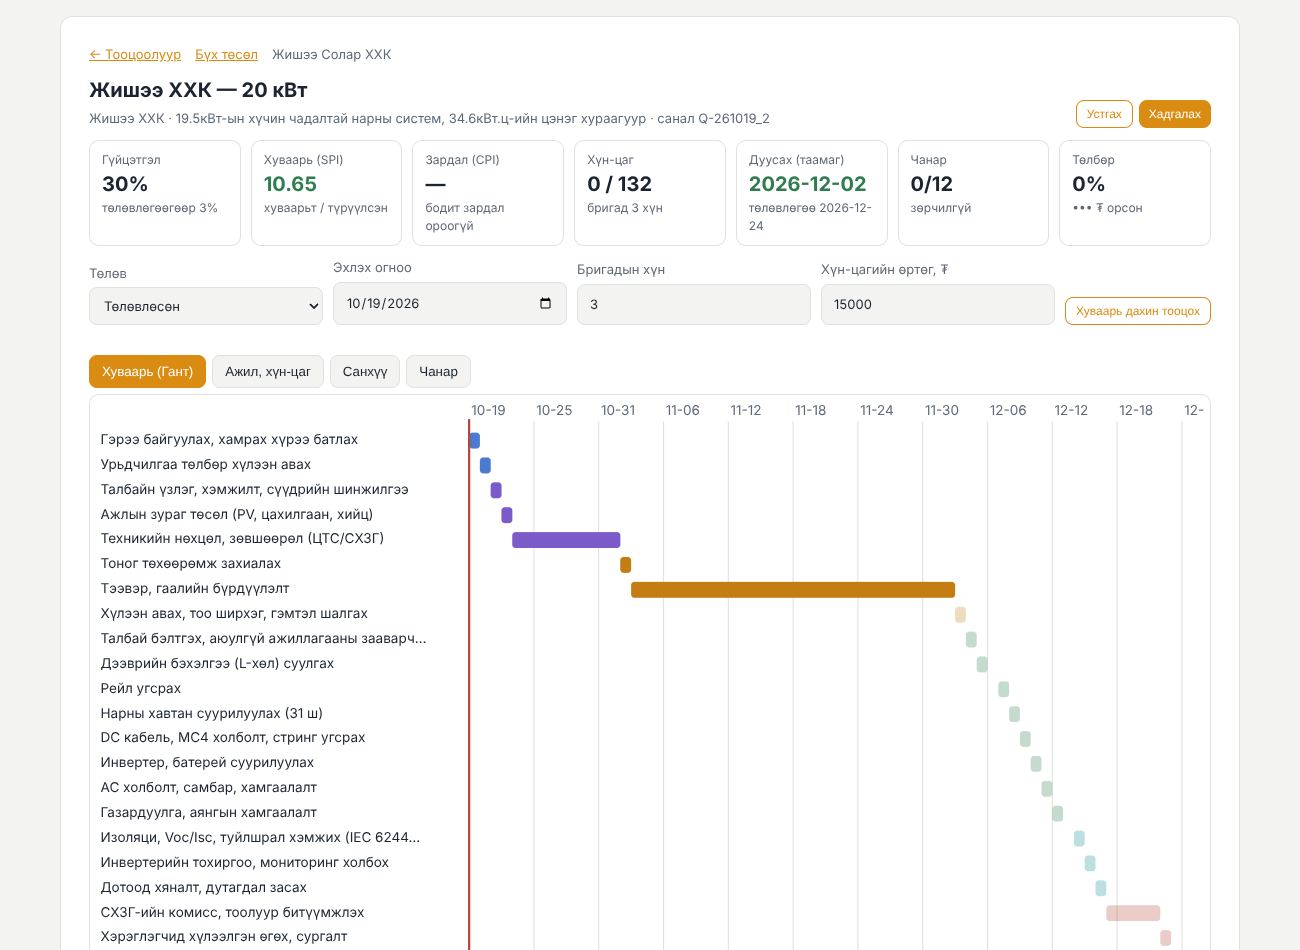Click task row Дотоод хяналт, дутагдал засах
Image resolution: width=1300 pixels, height=950 pixels.
pos(203,887)
